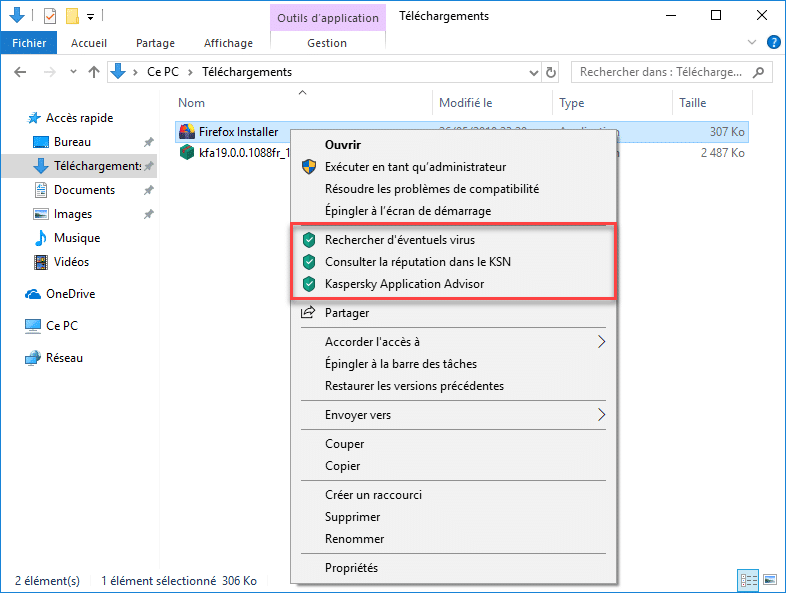Click the share icon beside Partager
The height and width of the screenshot is (593, 786).
[308, 313]
